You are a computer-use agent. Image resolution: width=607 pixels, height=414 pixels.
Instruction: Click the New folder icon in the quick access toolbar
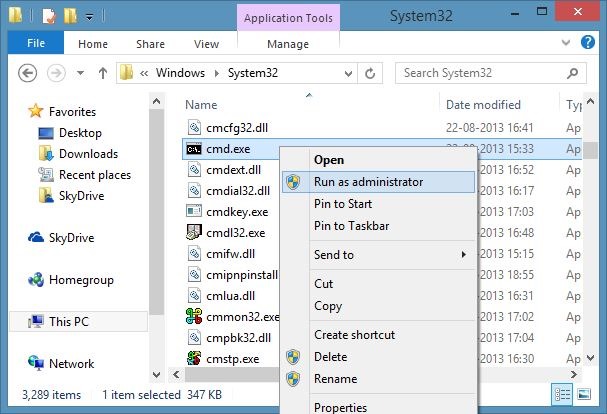coord(70,16)
